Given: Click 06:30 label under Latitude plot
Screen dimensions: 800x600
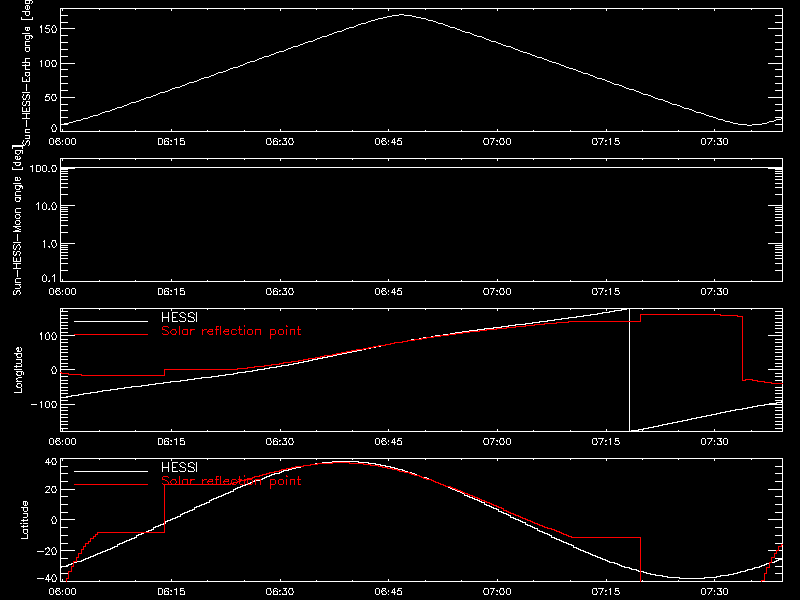Looking at the screenshot, I should [280, 592].
